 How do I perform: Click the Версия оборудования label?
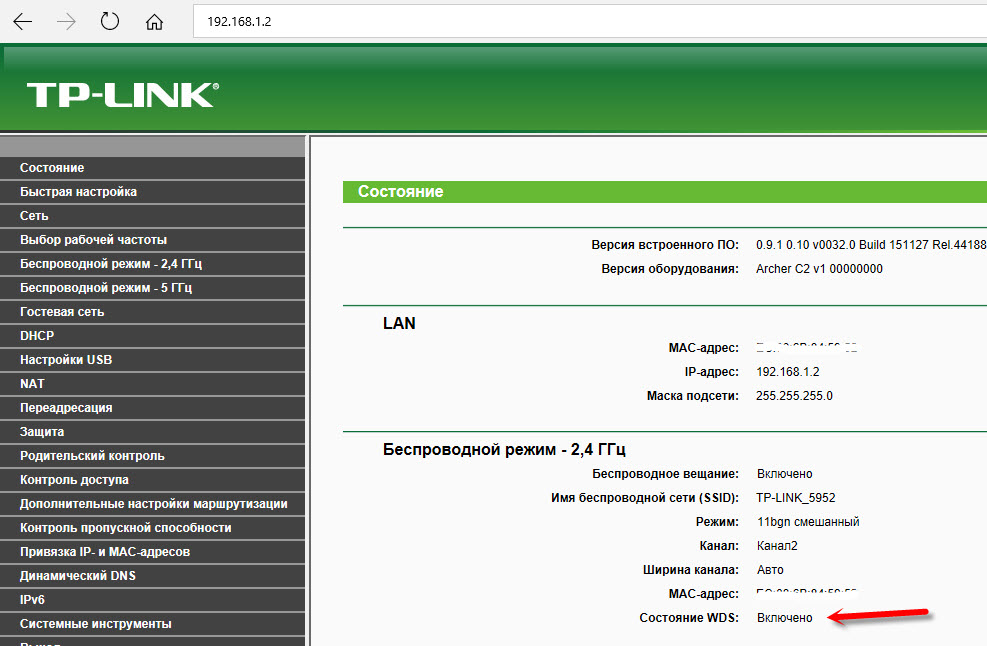click(x=670, y=269)
